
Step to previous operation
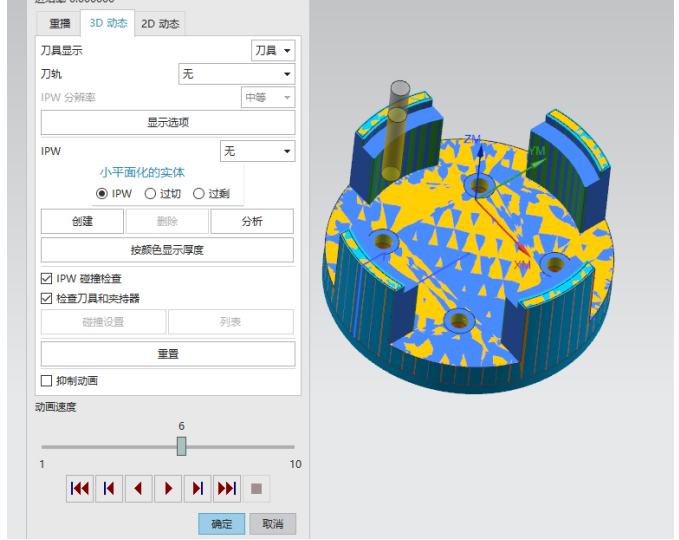[109, 488]
